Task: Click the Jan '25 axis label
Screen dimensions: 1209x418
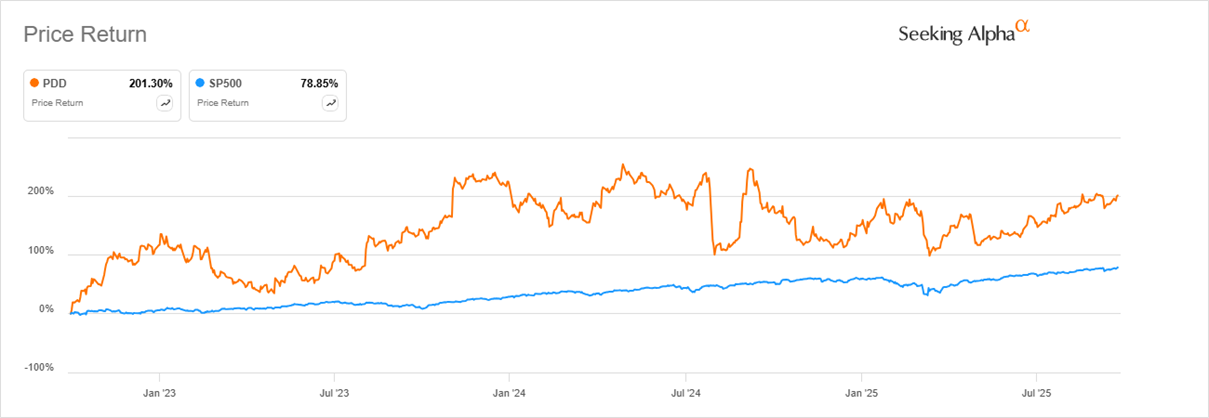Action: click(861, 391)
